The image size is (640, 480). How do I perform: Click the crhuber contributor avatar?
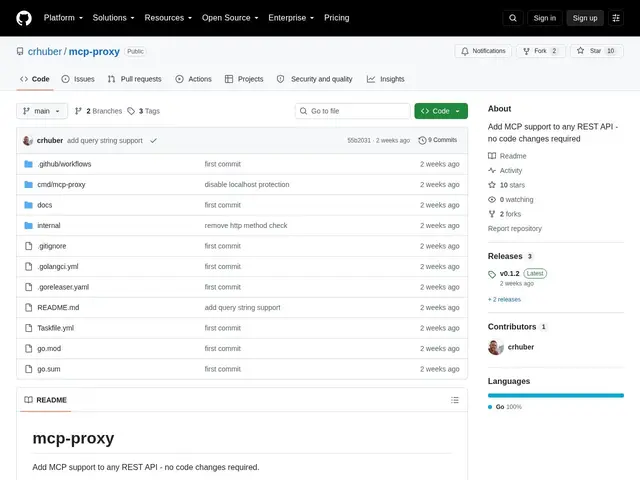(x=496, y=347)
